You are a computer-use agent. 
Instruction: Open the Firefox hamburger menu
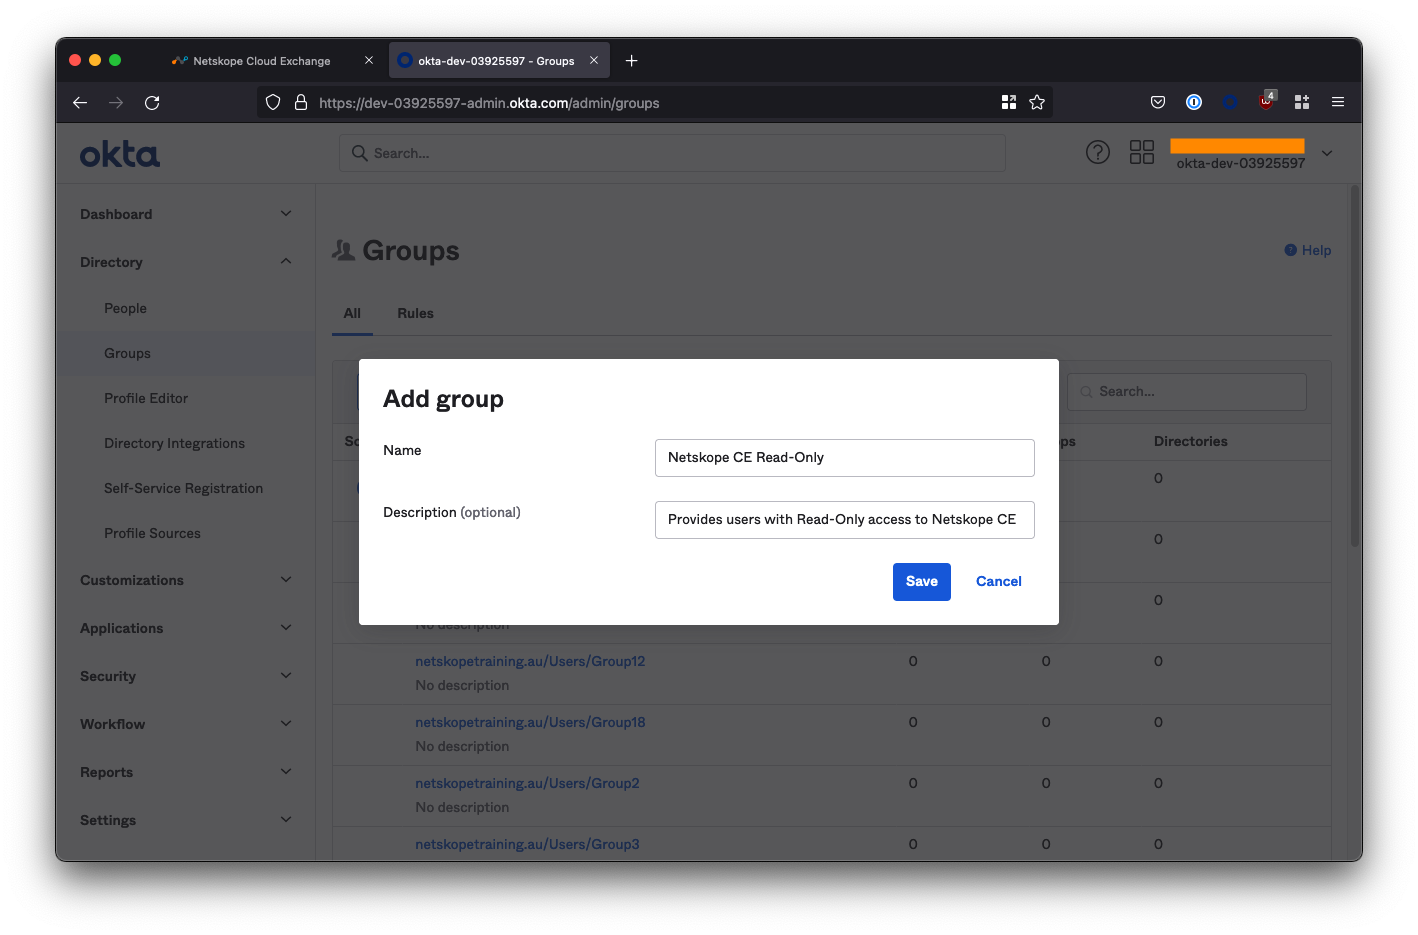click(1337, 102)
